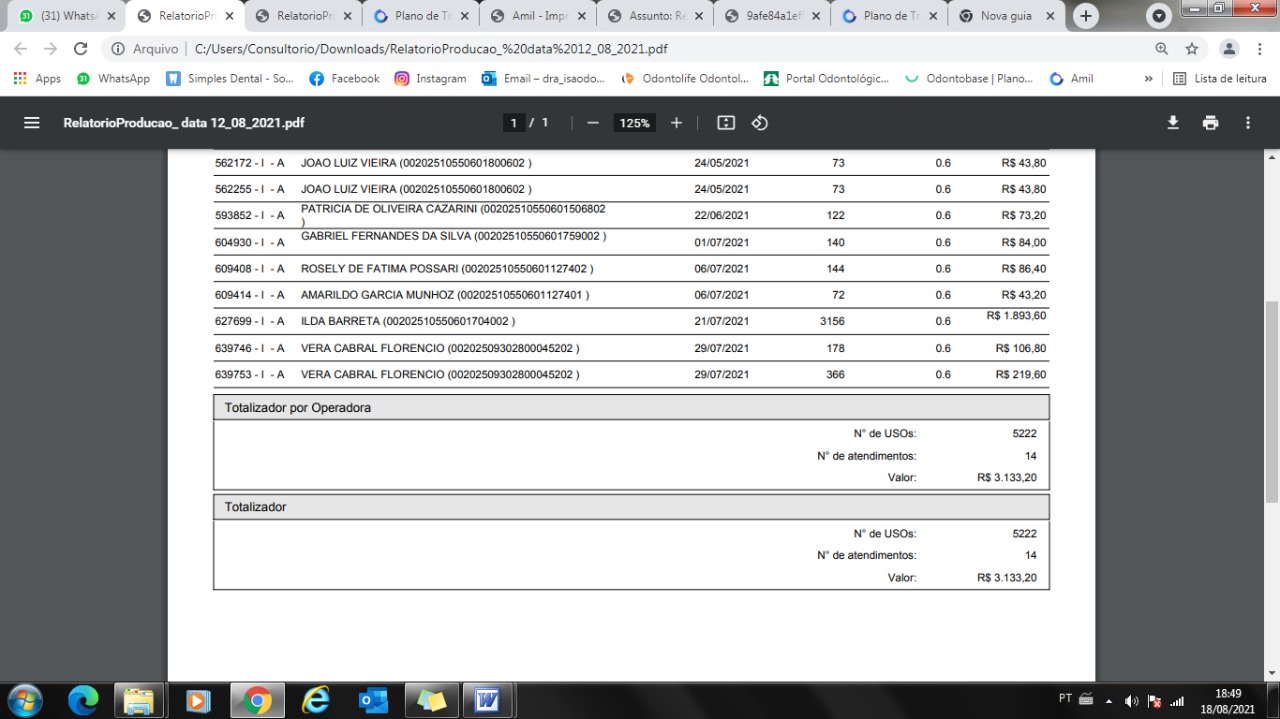Show hidden system tray icons
This screenshot has width=1280, height=719.
coord(1108,700)
